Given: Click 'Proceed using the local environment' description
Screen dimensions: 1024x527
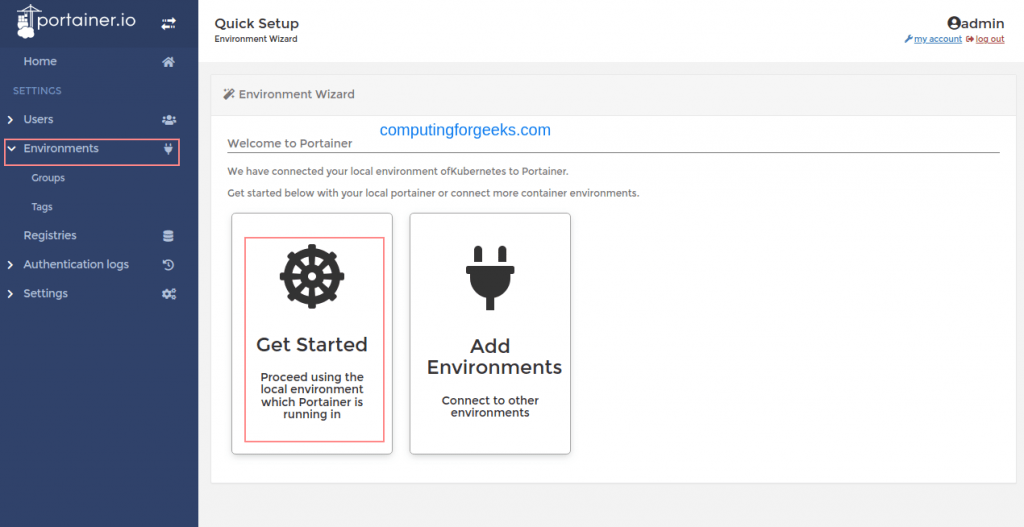Looking at the screenshot, I should click(312, 395).
